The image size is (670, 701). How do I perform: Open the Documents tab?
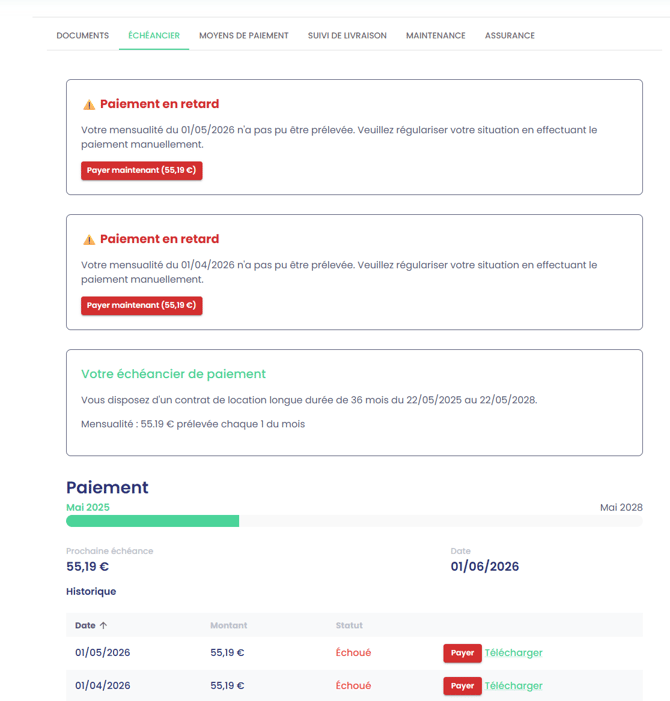83,35
